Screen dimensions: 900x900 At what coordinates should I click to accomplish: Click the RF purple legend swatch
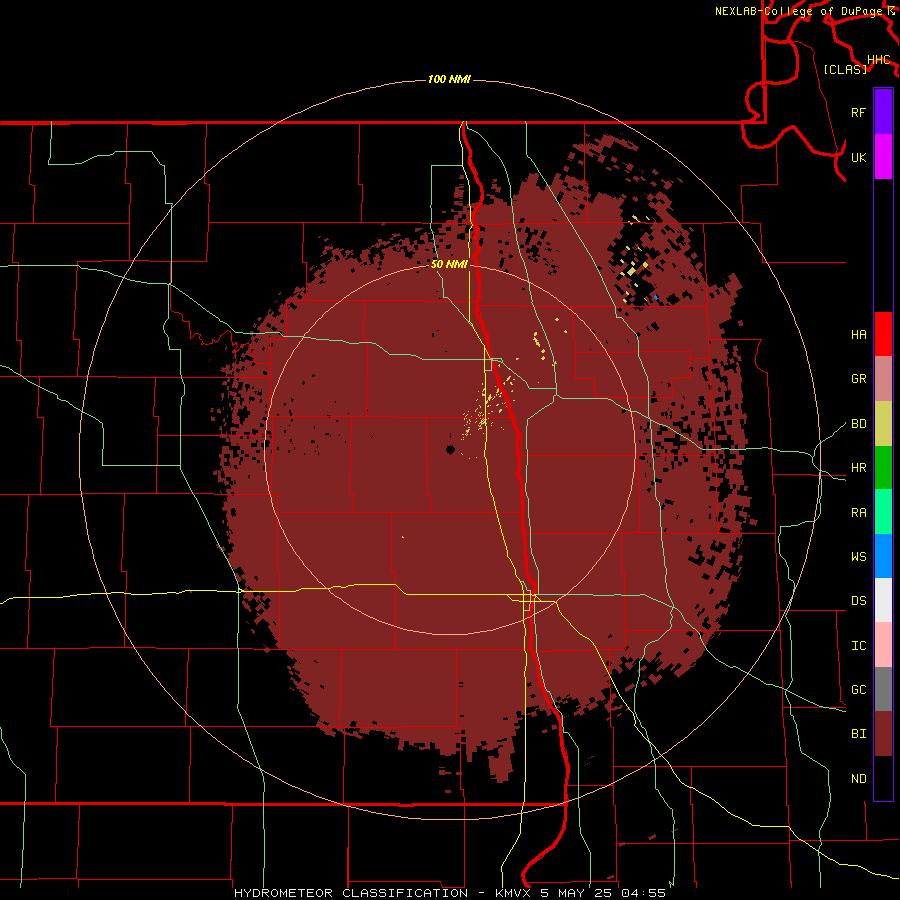click(x=883, y=112)
